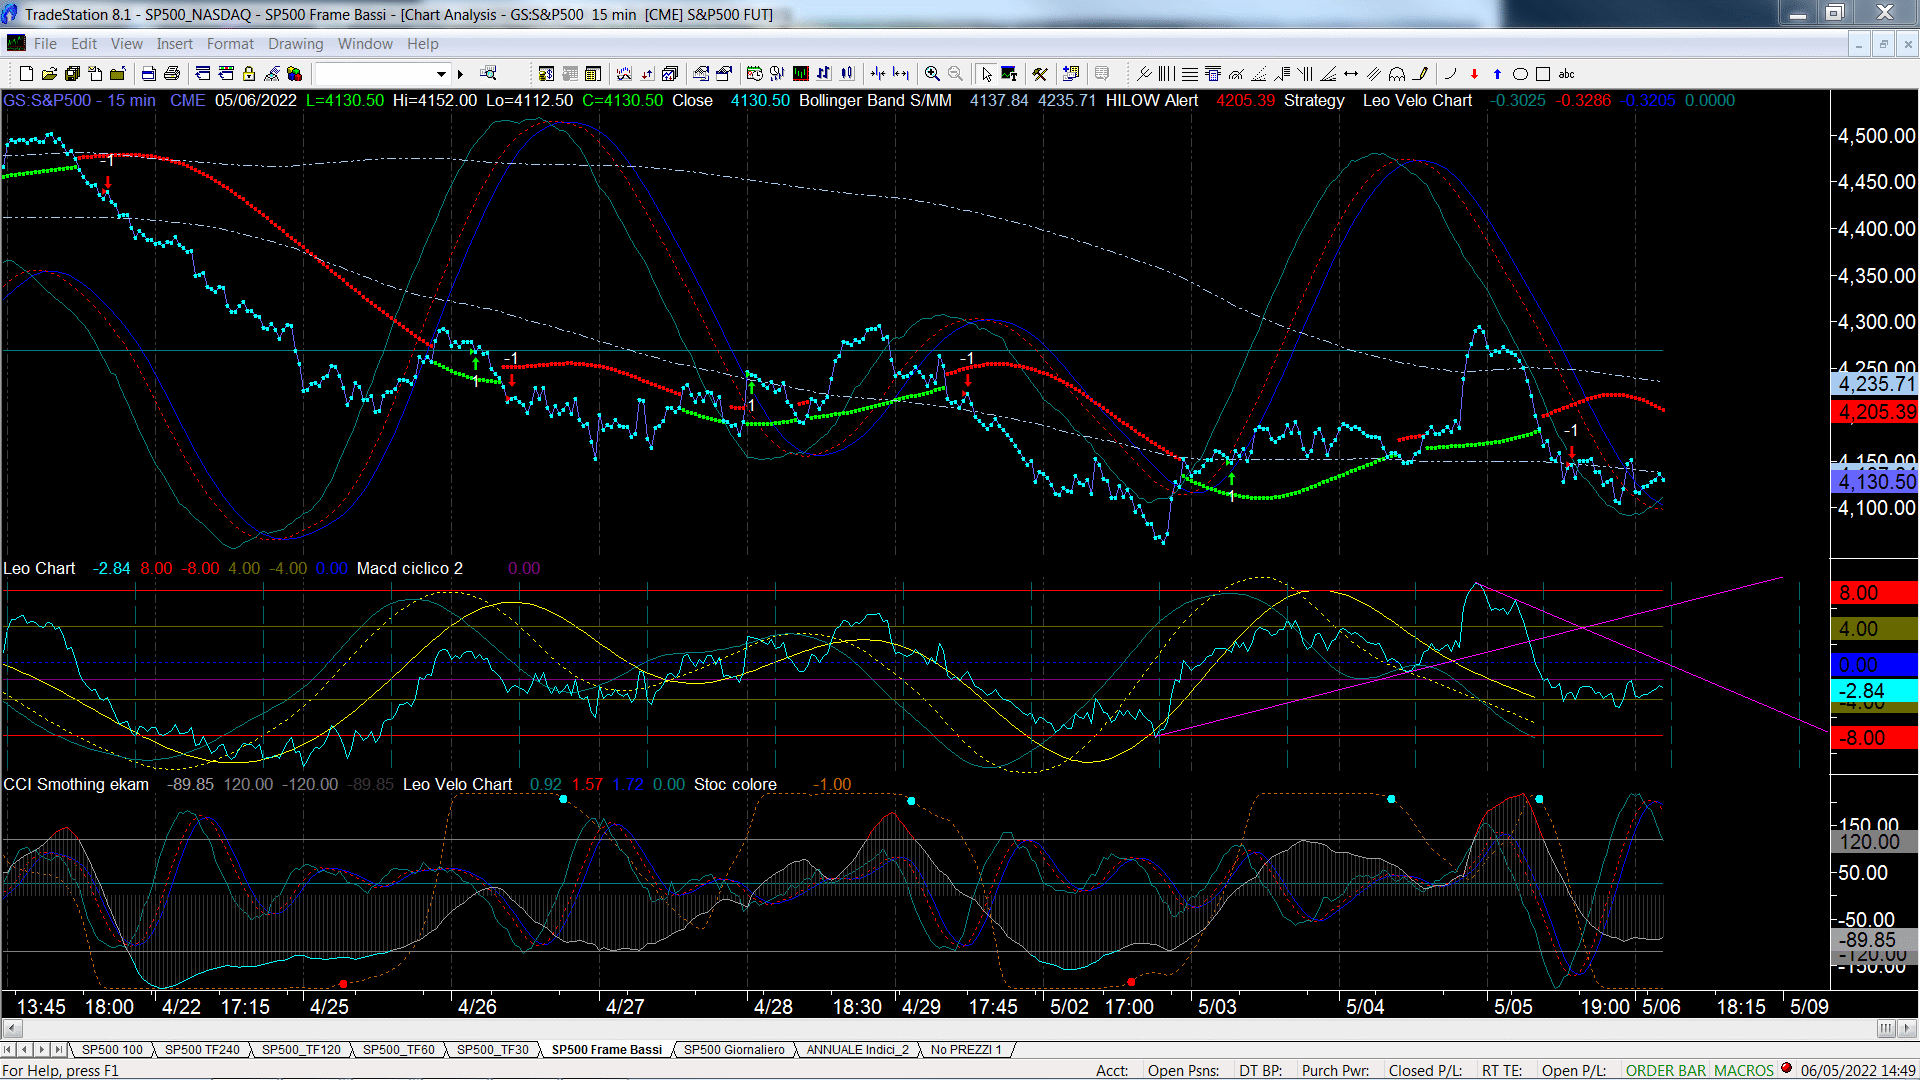Image resolution: width=1920 pixels, height=1080 pixels.
Task: Open the Help menu
Action: tap(423, 43)
